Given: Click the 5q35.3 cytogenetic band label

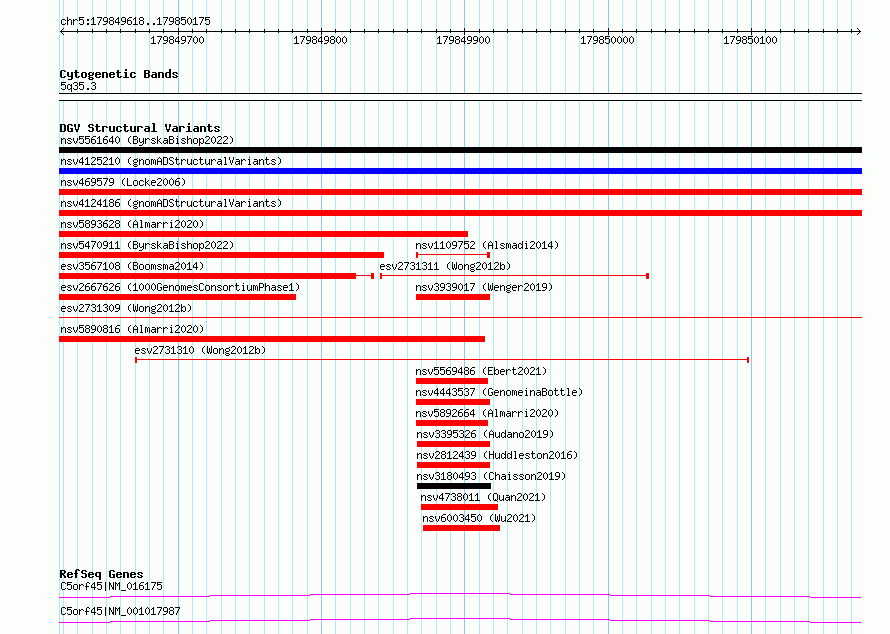Looking at the screenshot, I should point(78,86).
